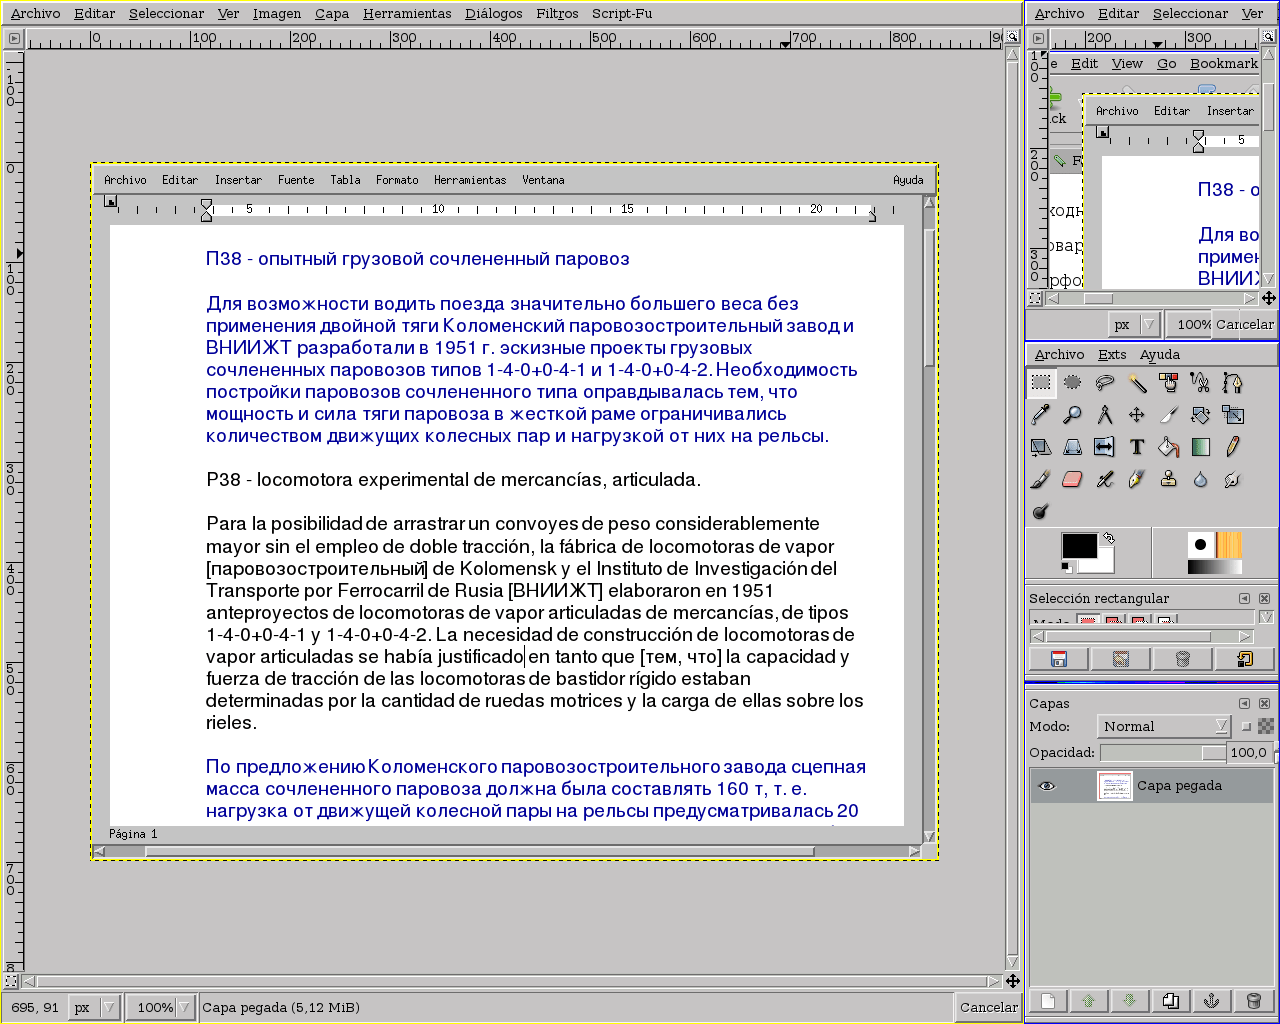Activate the Eraser tool
Image resolution: width=1280 pixels, height=1024 pixels.
(x=1073, y=479)
